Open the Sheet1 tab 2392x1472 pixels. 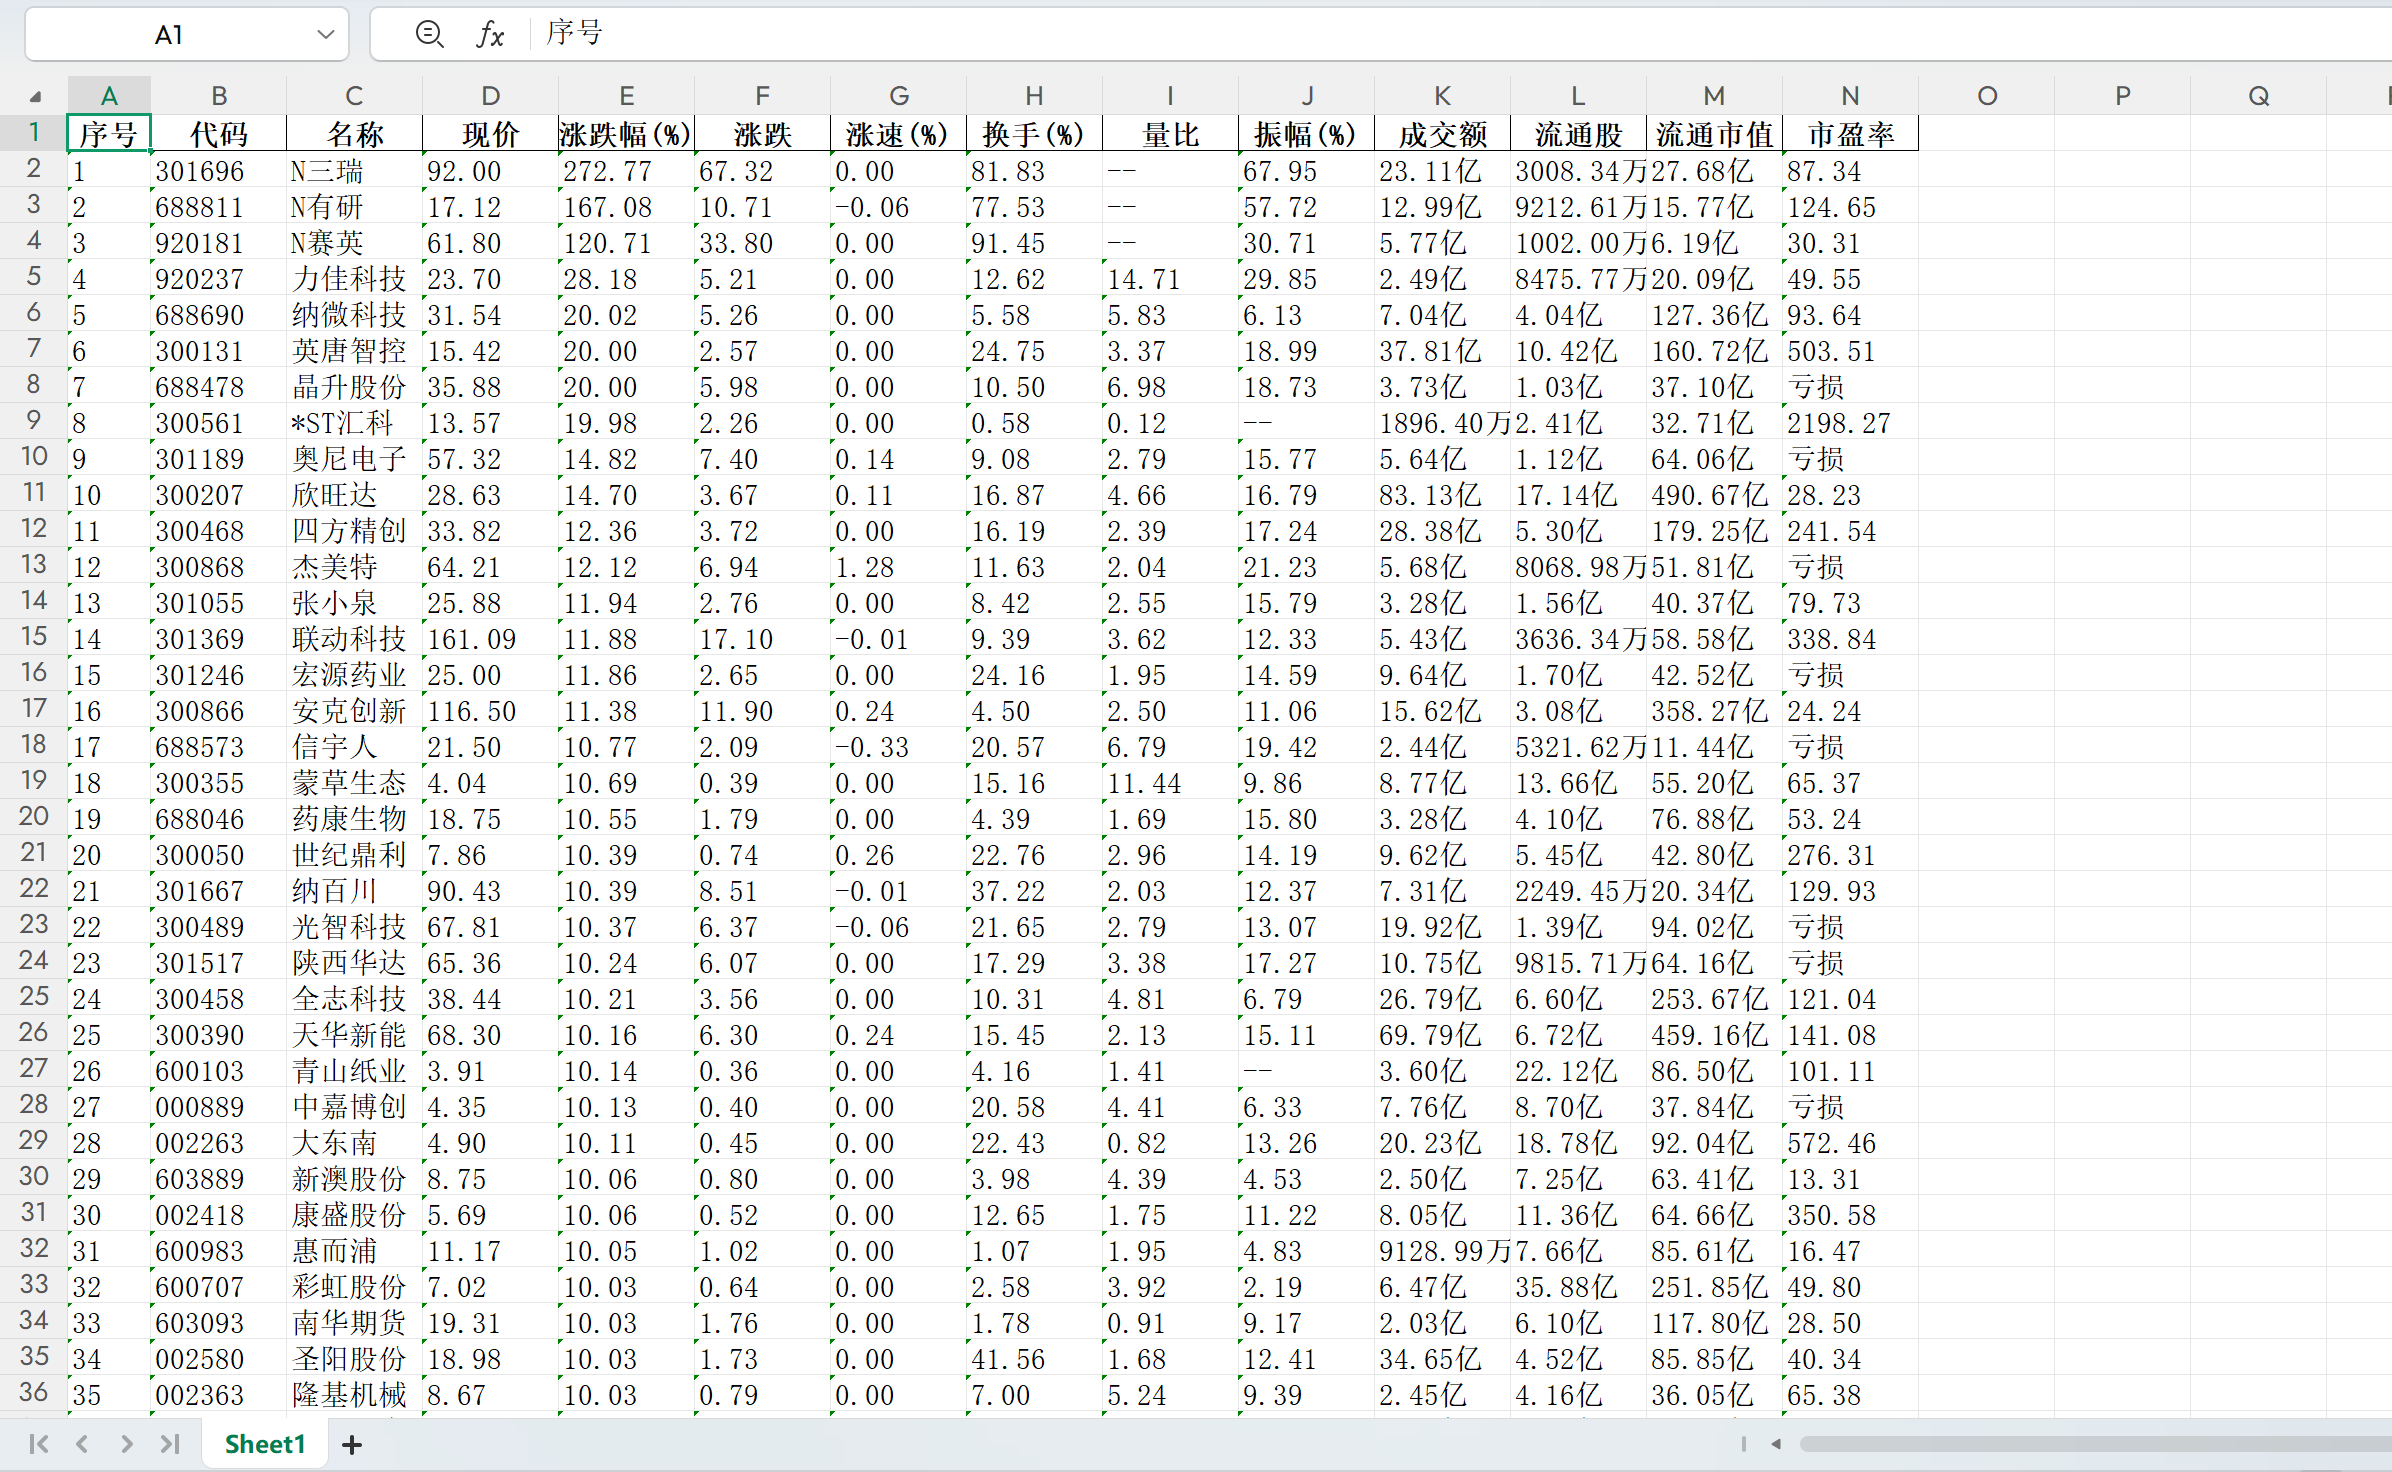pyautogui.click(x=264, y=1444)
